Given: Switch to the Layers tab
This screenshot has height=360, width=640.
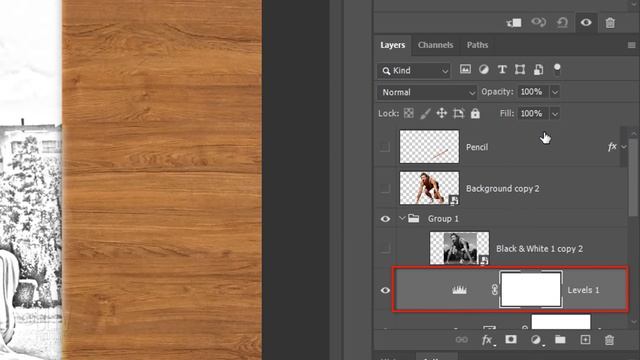Looking at the screenshot, I should click(393, 45).
